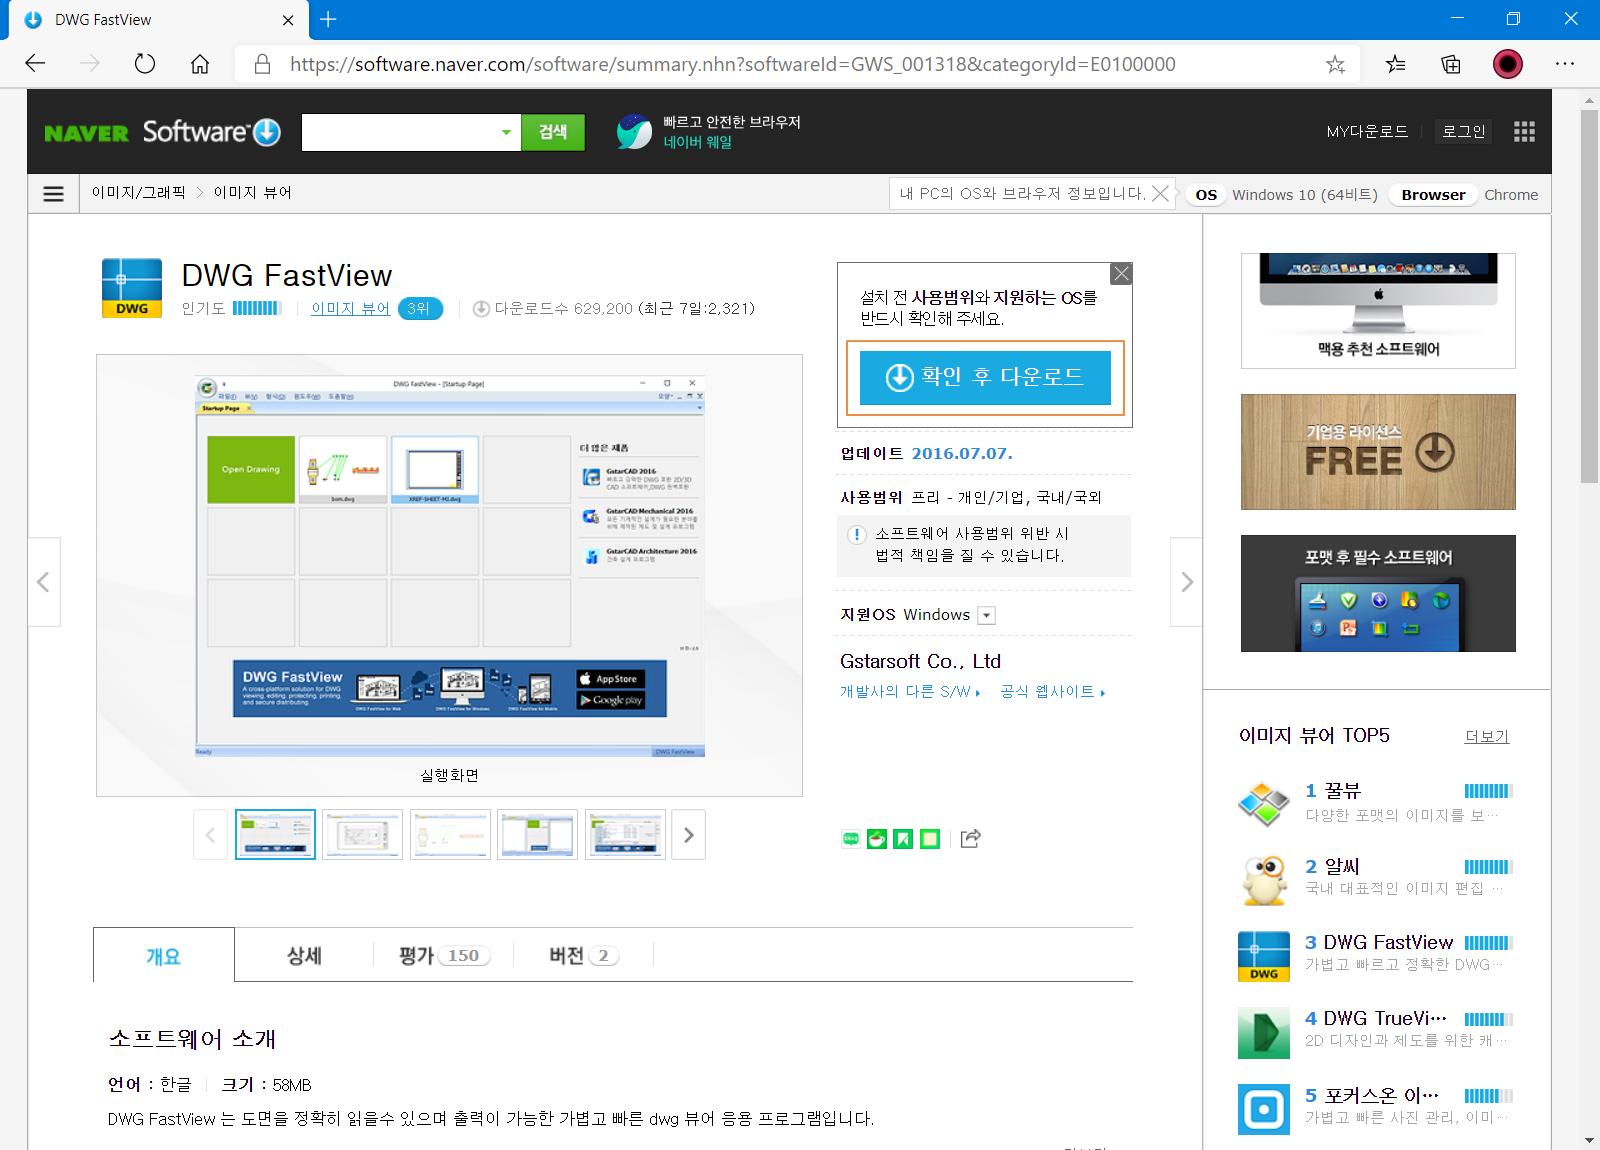This screenshot has height=1150, width=1600.
Task: Open 맥용 추천 소프트웨어 banner
Action: click(x=1378, y=311)
